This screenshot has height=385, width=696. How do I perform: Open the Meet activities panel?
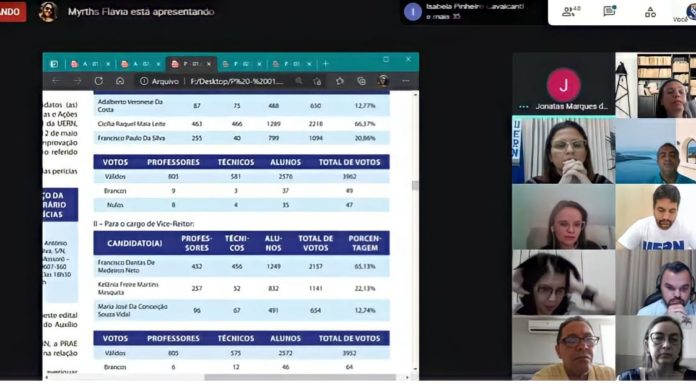coord(650,12)
